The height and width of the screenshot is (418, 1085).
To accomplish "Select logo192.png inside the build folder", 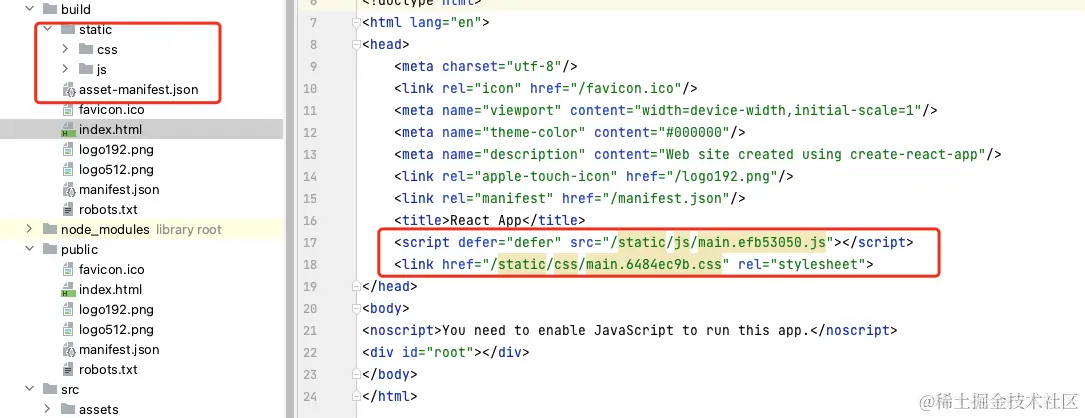I will click(x=116, y=149).
